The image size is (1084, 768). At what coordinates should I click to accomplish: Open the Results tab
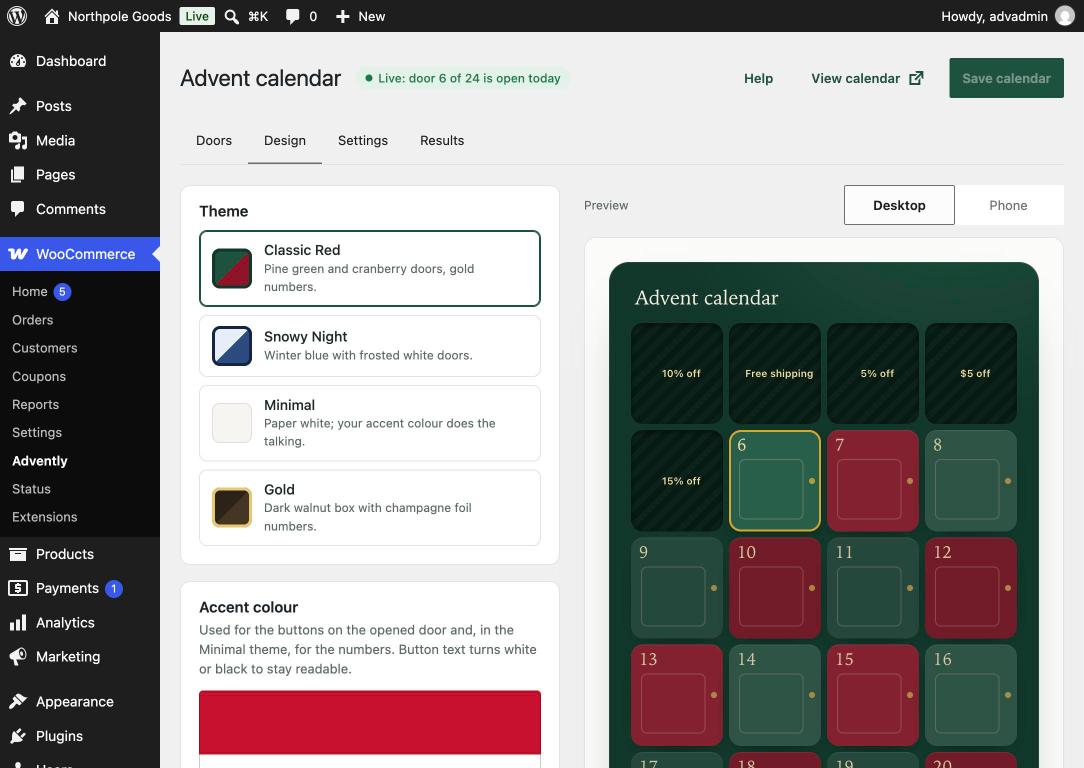[442, 140]
